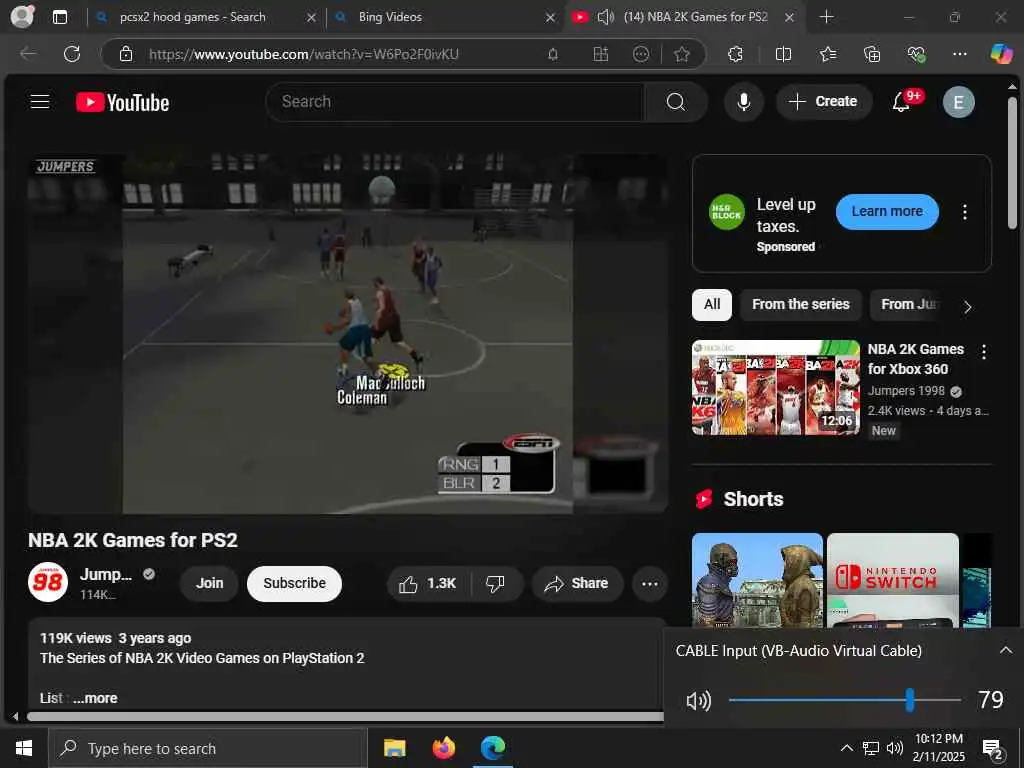The image size is (1024, 768).
Task: Open the YouTube guide hamburger menu
Action: click(40, 102)
